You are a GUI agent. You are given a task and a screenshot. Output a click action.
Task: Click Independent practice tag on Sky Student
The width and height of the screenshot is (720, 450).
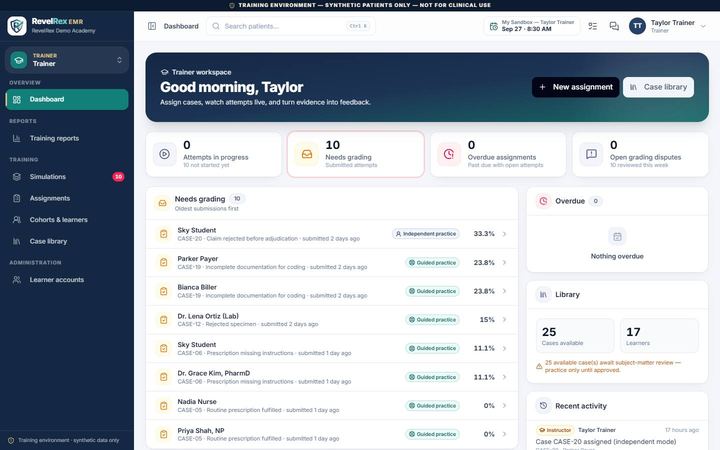426,234
